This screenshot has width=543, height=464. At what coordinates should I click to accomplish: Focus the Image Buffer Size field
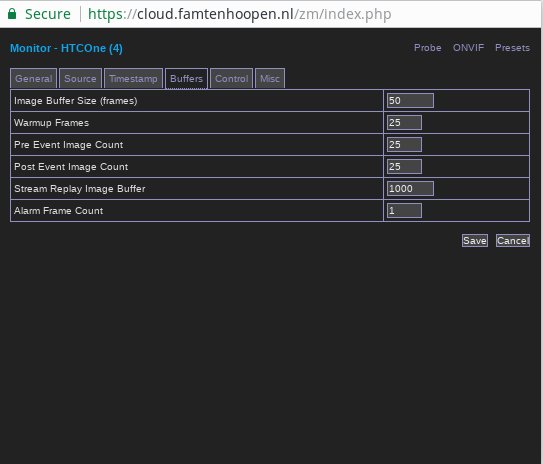tap(410, 100)
